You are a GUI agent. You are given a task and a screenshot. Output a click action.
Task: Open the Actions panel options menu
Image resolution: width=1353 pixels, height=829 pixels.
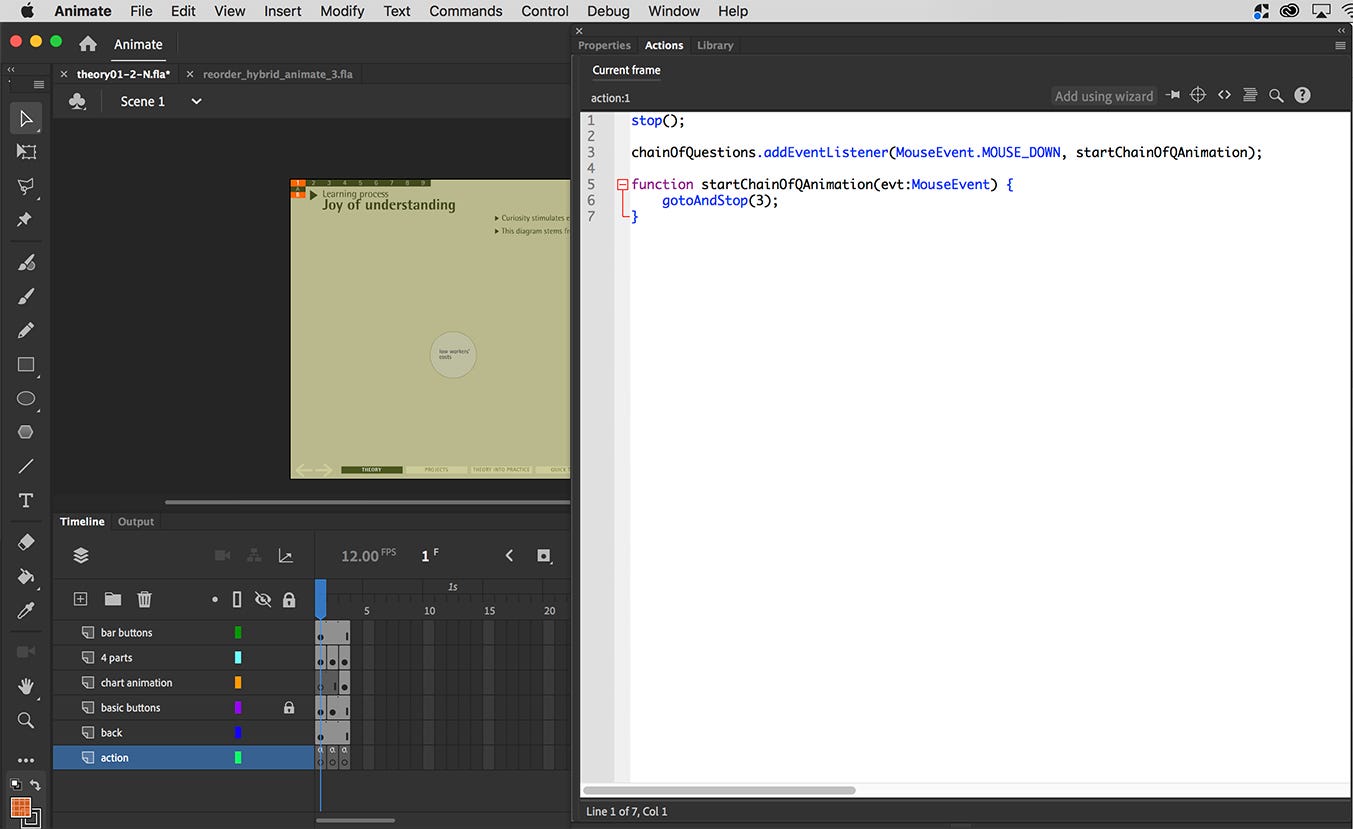point(1340,45)
